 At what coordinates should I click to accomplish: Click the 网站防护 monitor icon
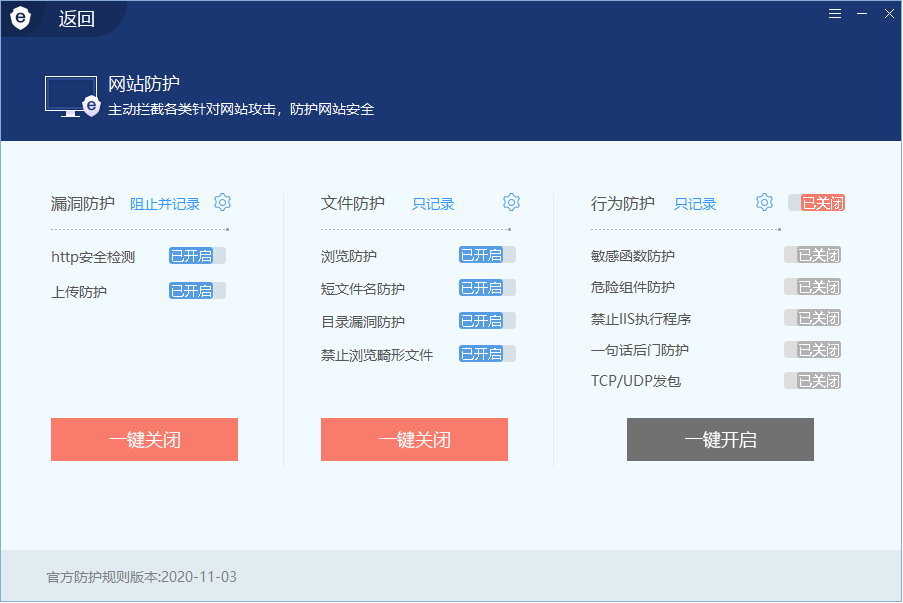point(71,96)
